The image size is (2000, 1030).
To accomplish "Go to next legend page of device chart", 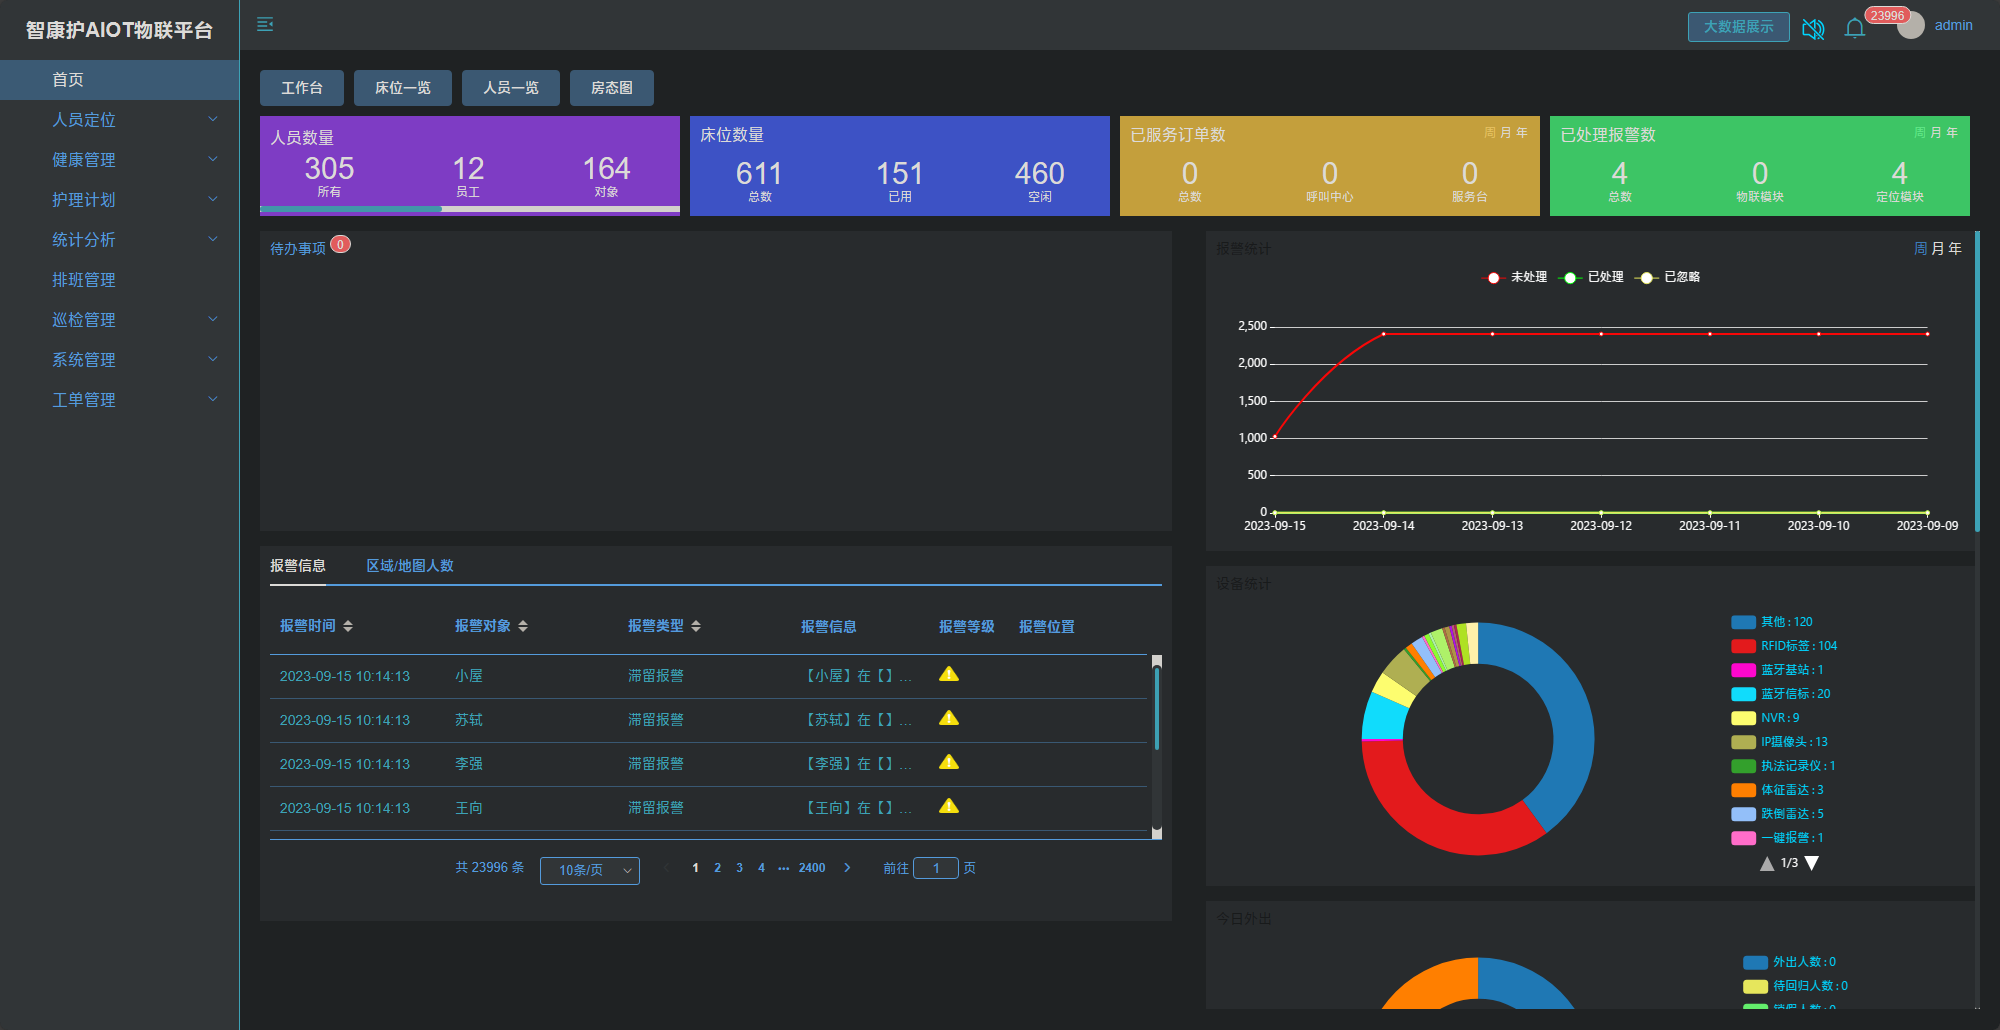I will click(1812, 863).
